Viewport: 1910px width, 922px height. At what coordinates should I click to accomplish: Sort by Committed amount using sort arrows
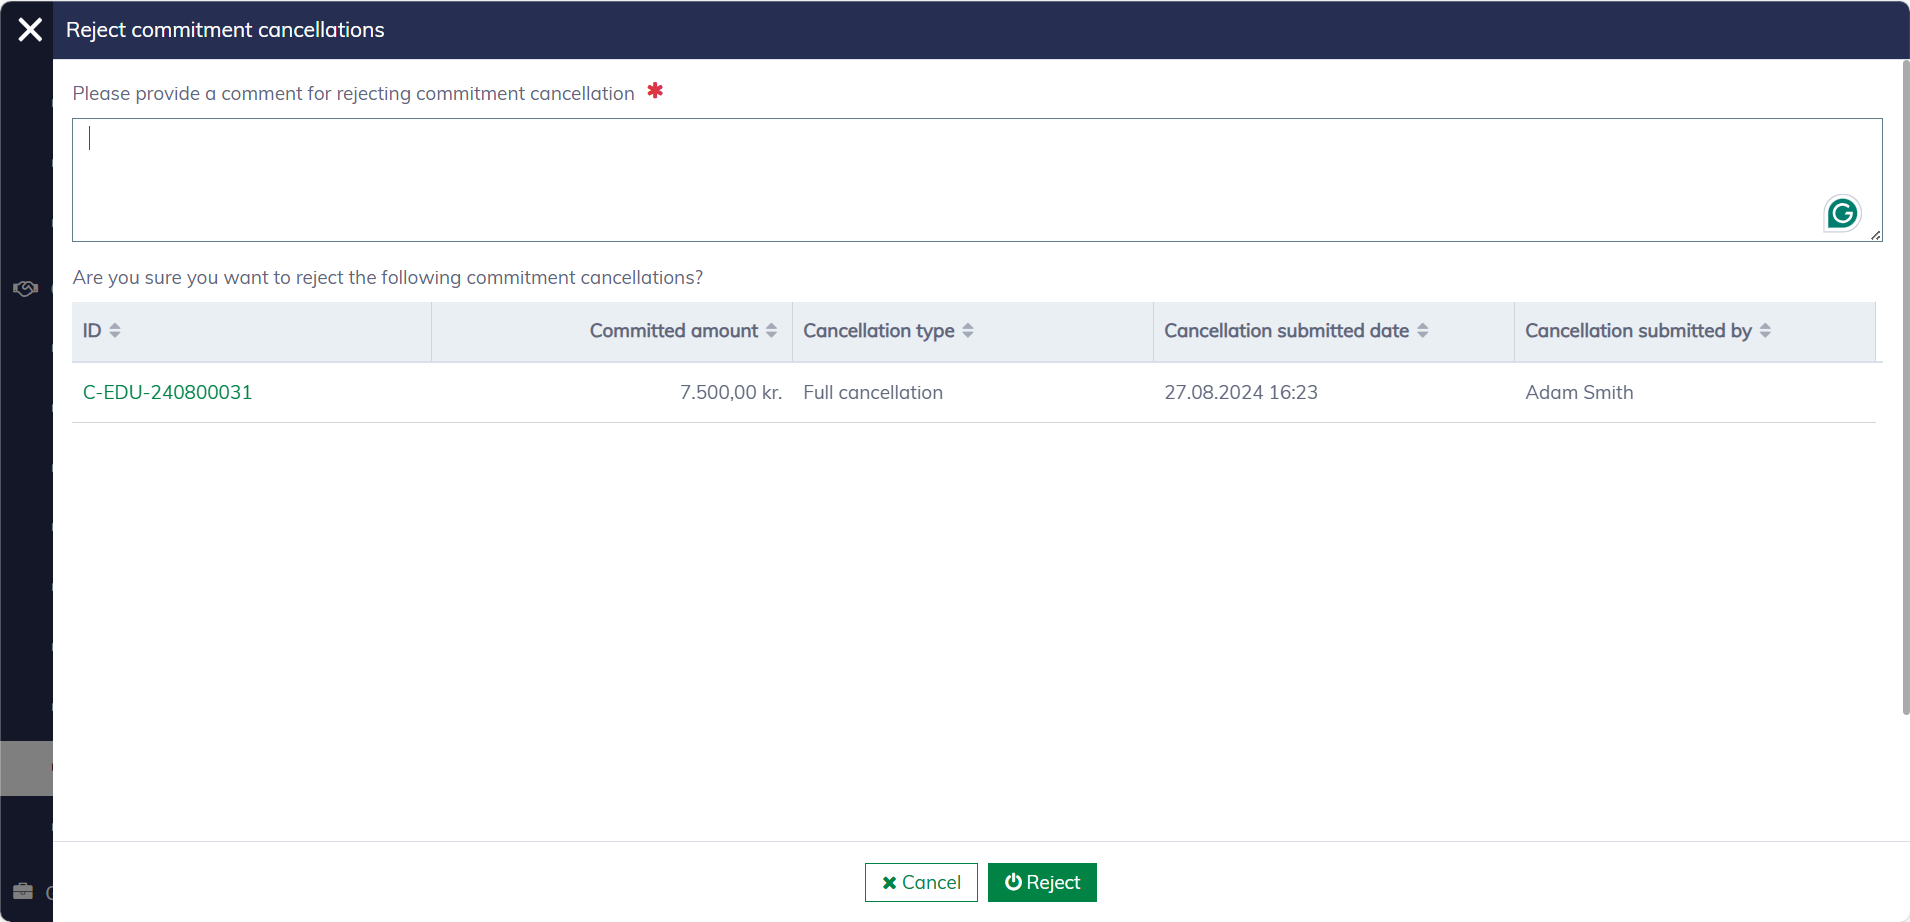pos(771,331)
